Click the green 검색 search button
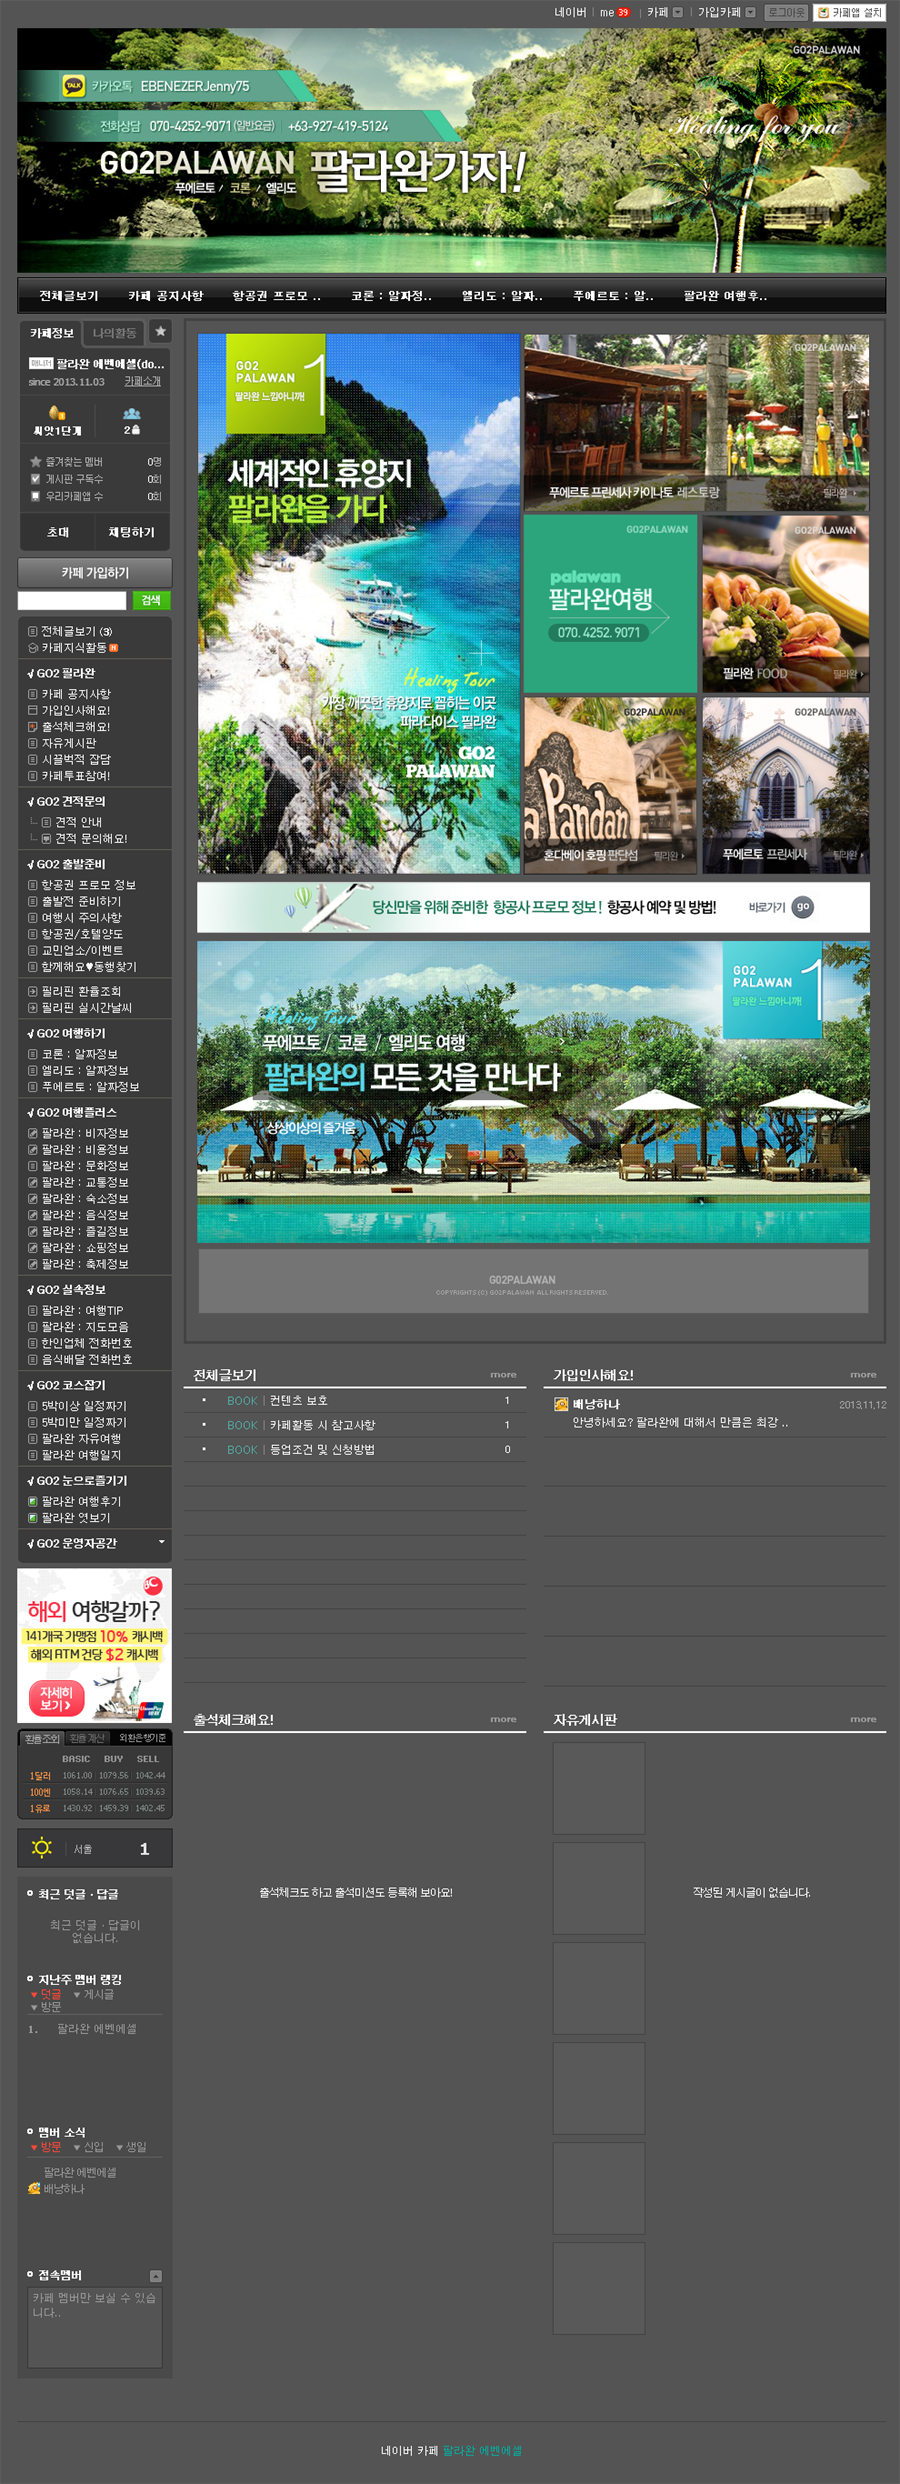This screenshot has height=2484, width=900. 151,600
